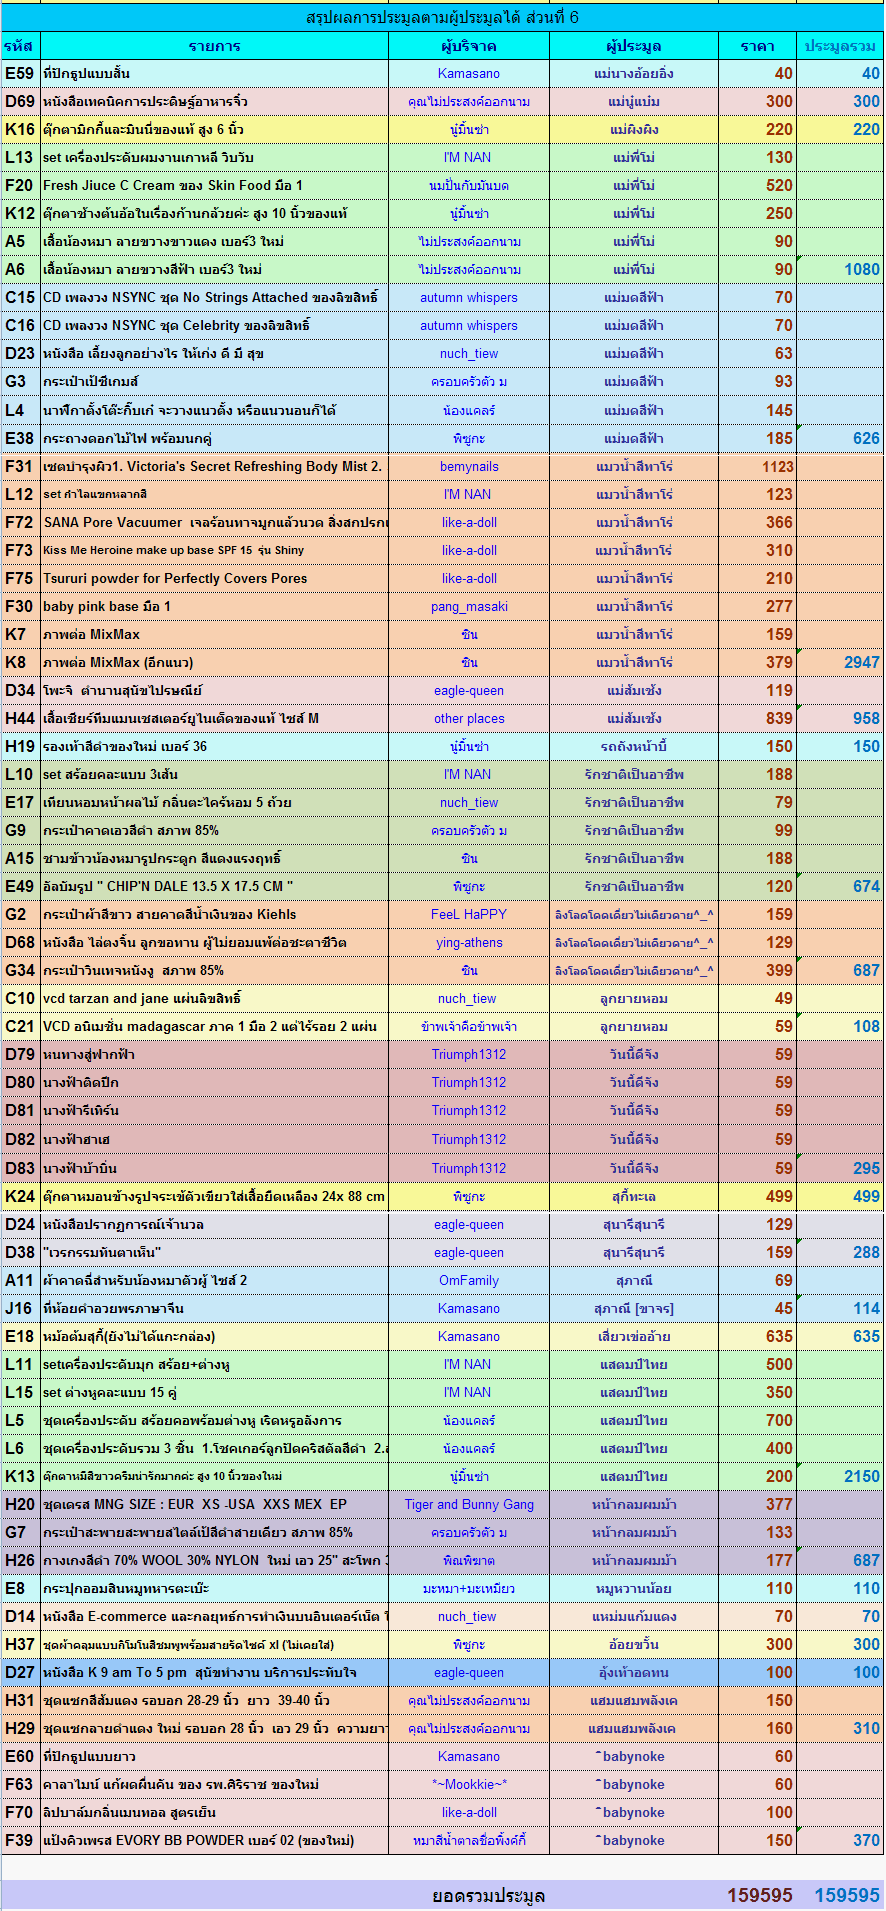Select "70% WOOL 30% NYLON" item cell
This screenshot has width=886, height=1911.
[214, 1560]
